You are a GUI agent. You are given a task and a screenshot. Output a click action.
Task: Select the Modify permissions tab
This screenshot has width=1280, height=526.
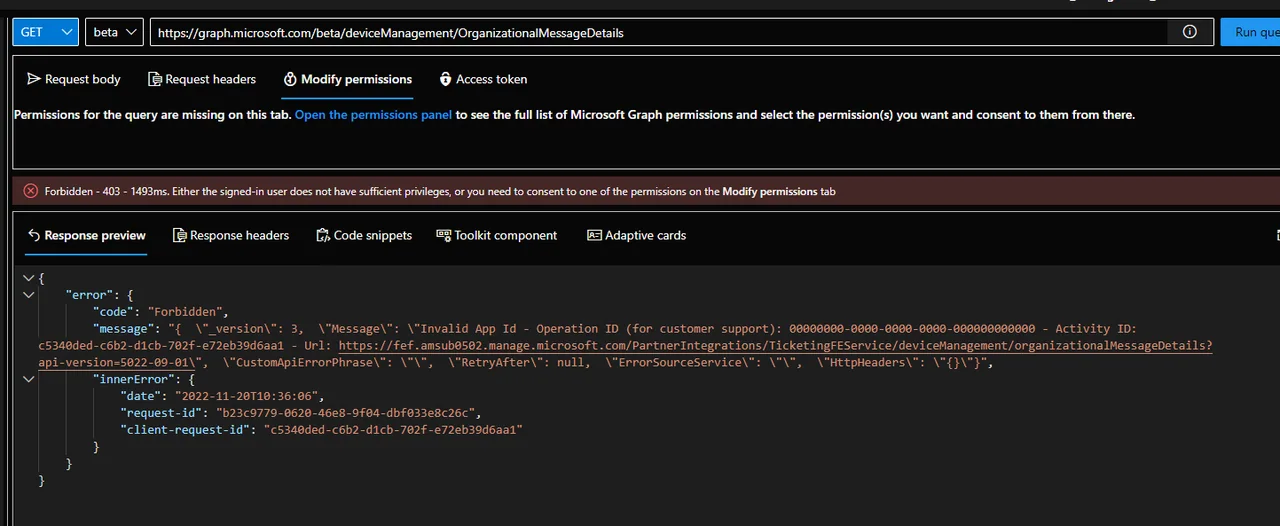[x=348, y=79]
